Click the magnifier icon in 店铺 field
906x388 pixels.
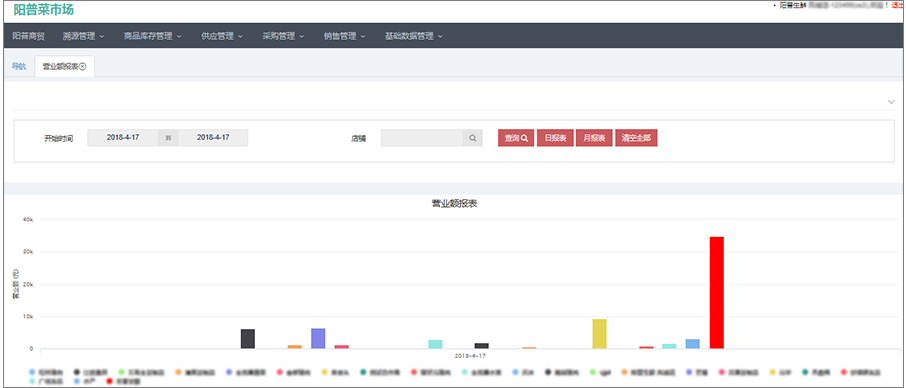click(472, 138)
